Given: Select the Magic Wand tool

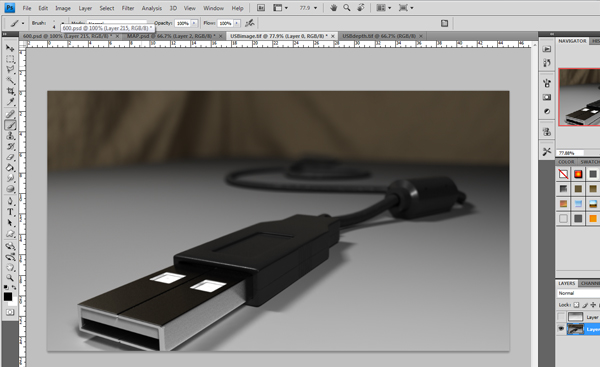Looking at the screenshot, I should point(10,80).
